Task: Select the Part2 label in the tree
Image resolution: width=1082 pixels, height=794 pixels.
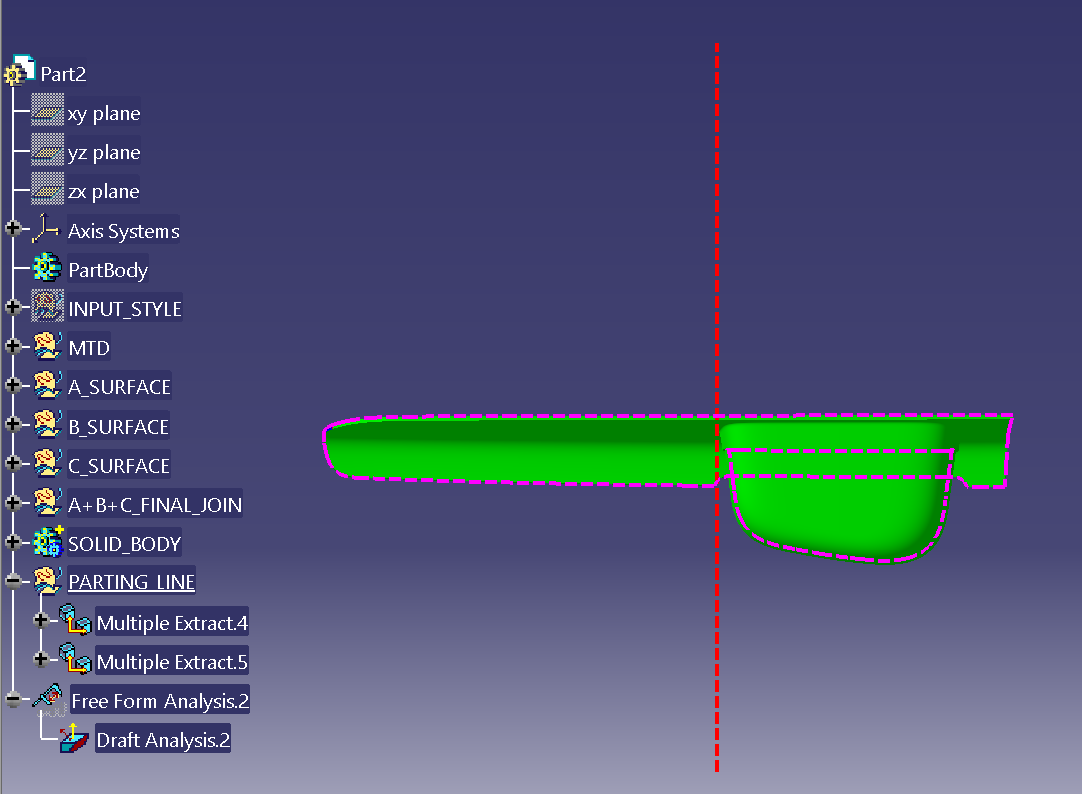Action: click(63, 74)
